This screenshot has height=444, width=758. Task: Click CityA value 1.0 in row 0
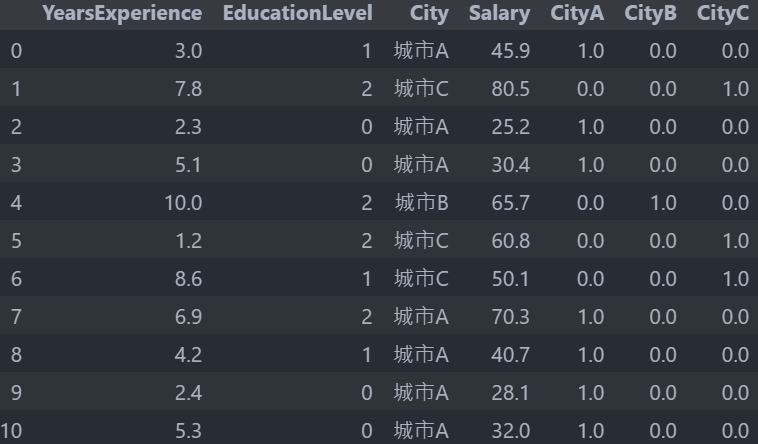(x=591, y=51)
